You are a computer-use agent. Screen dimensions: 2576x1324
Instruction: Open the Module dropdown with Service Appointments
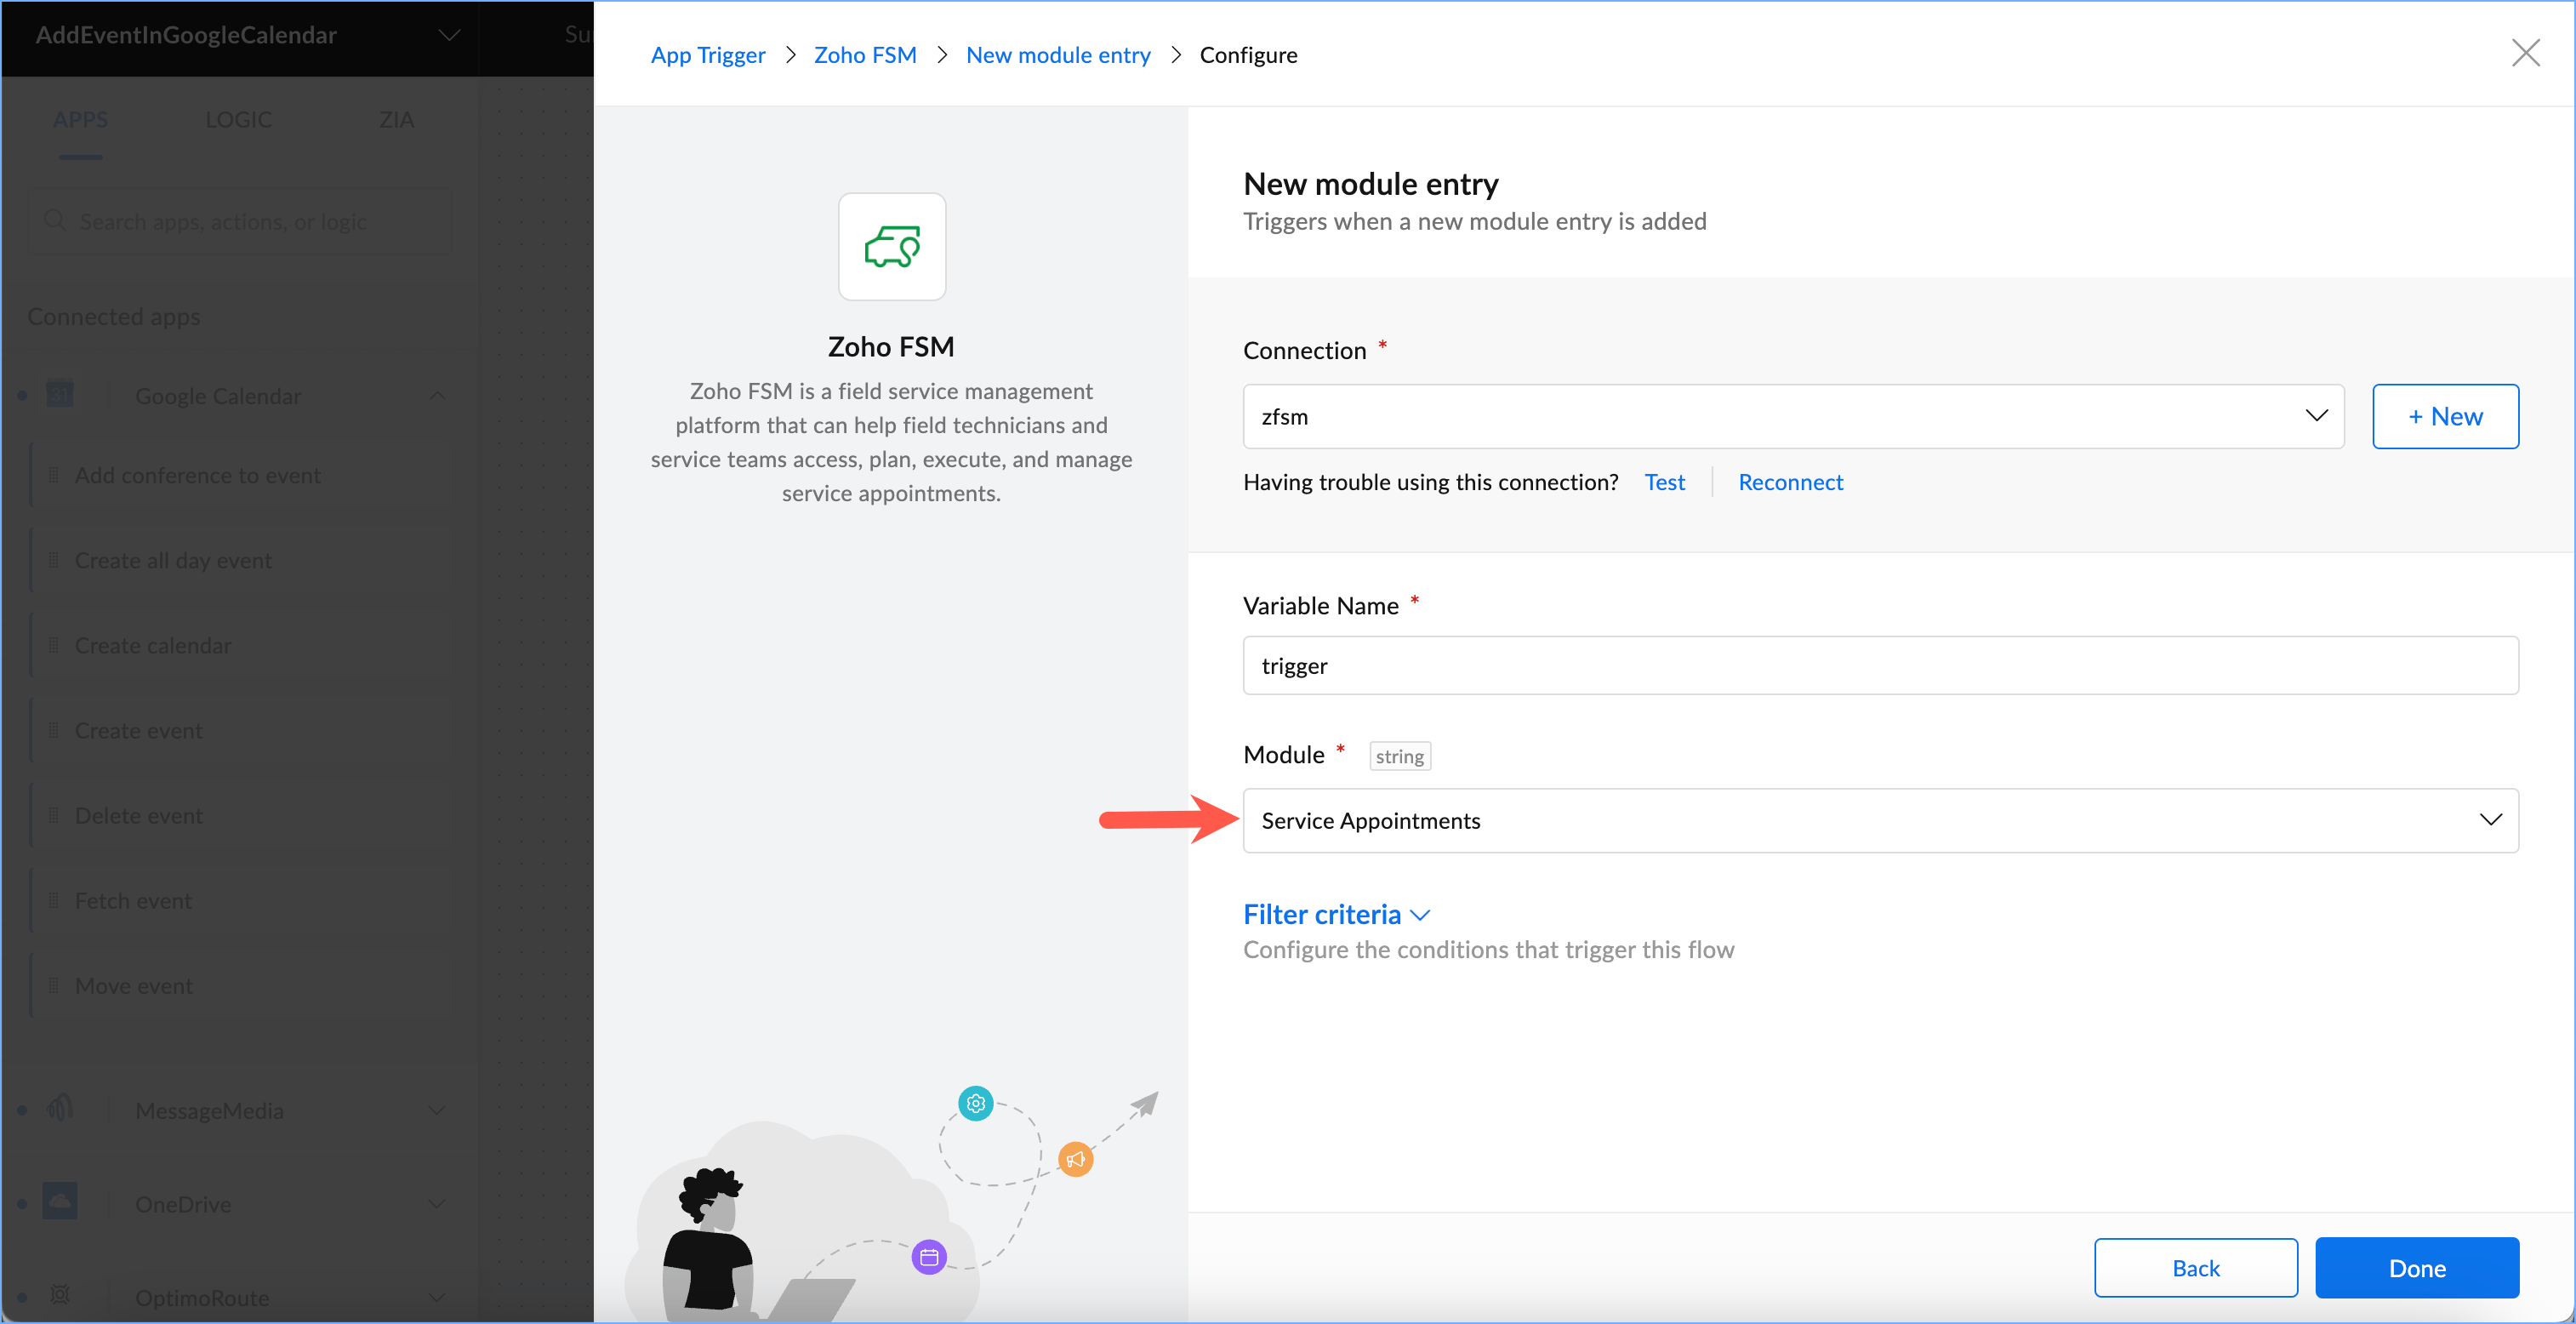coord(1879,820)
